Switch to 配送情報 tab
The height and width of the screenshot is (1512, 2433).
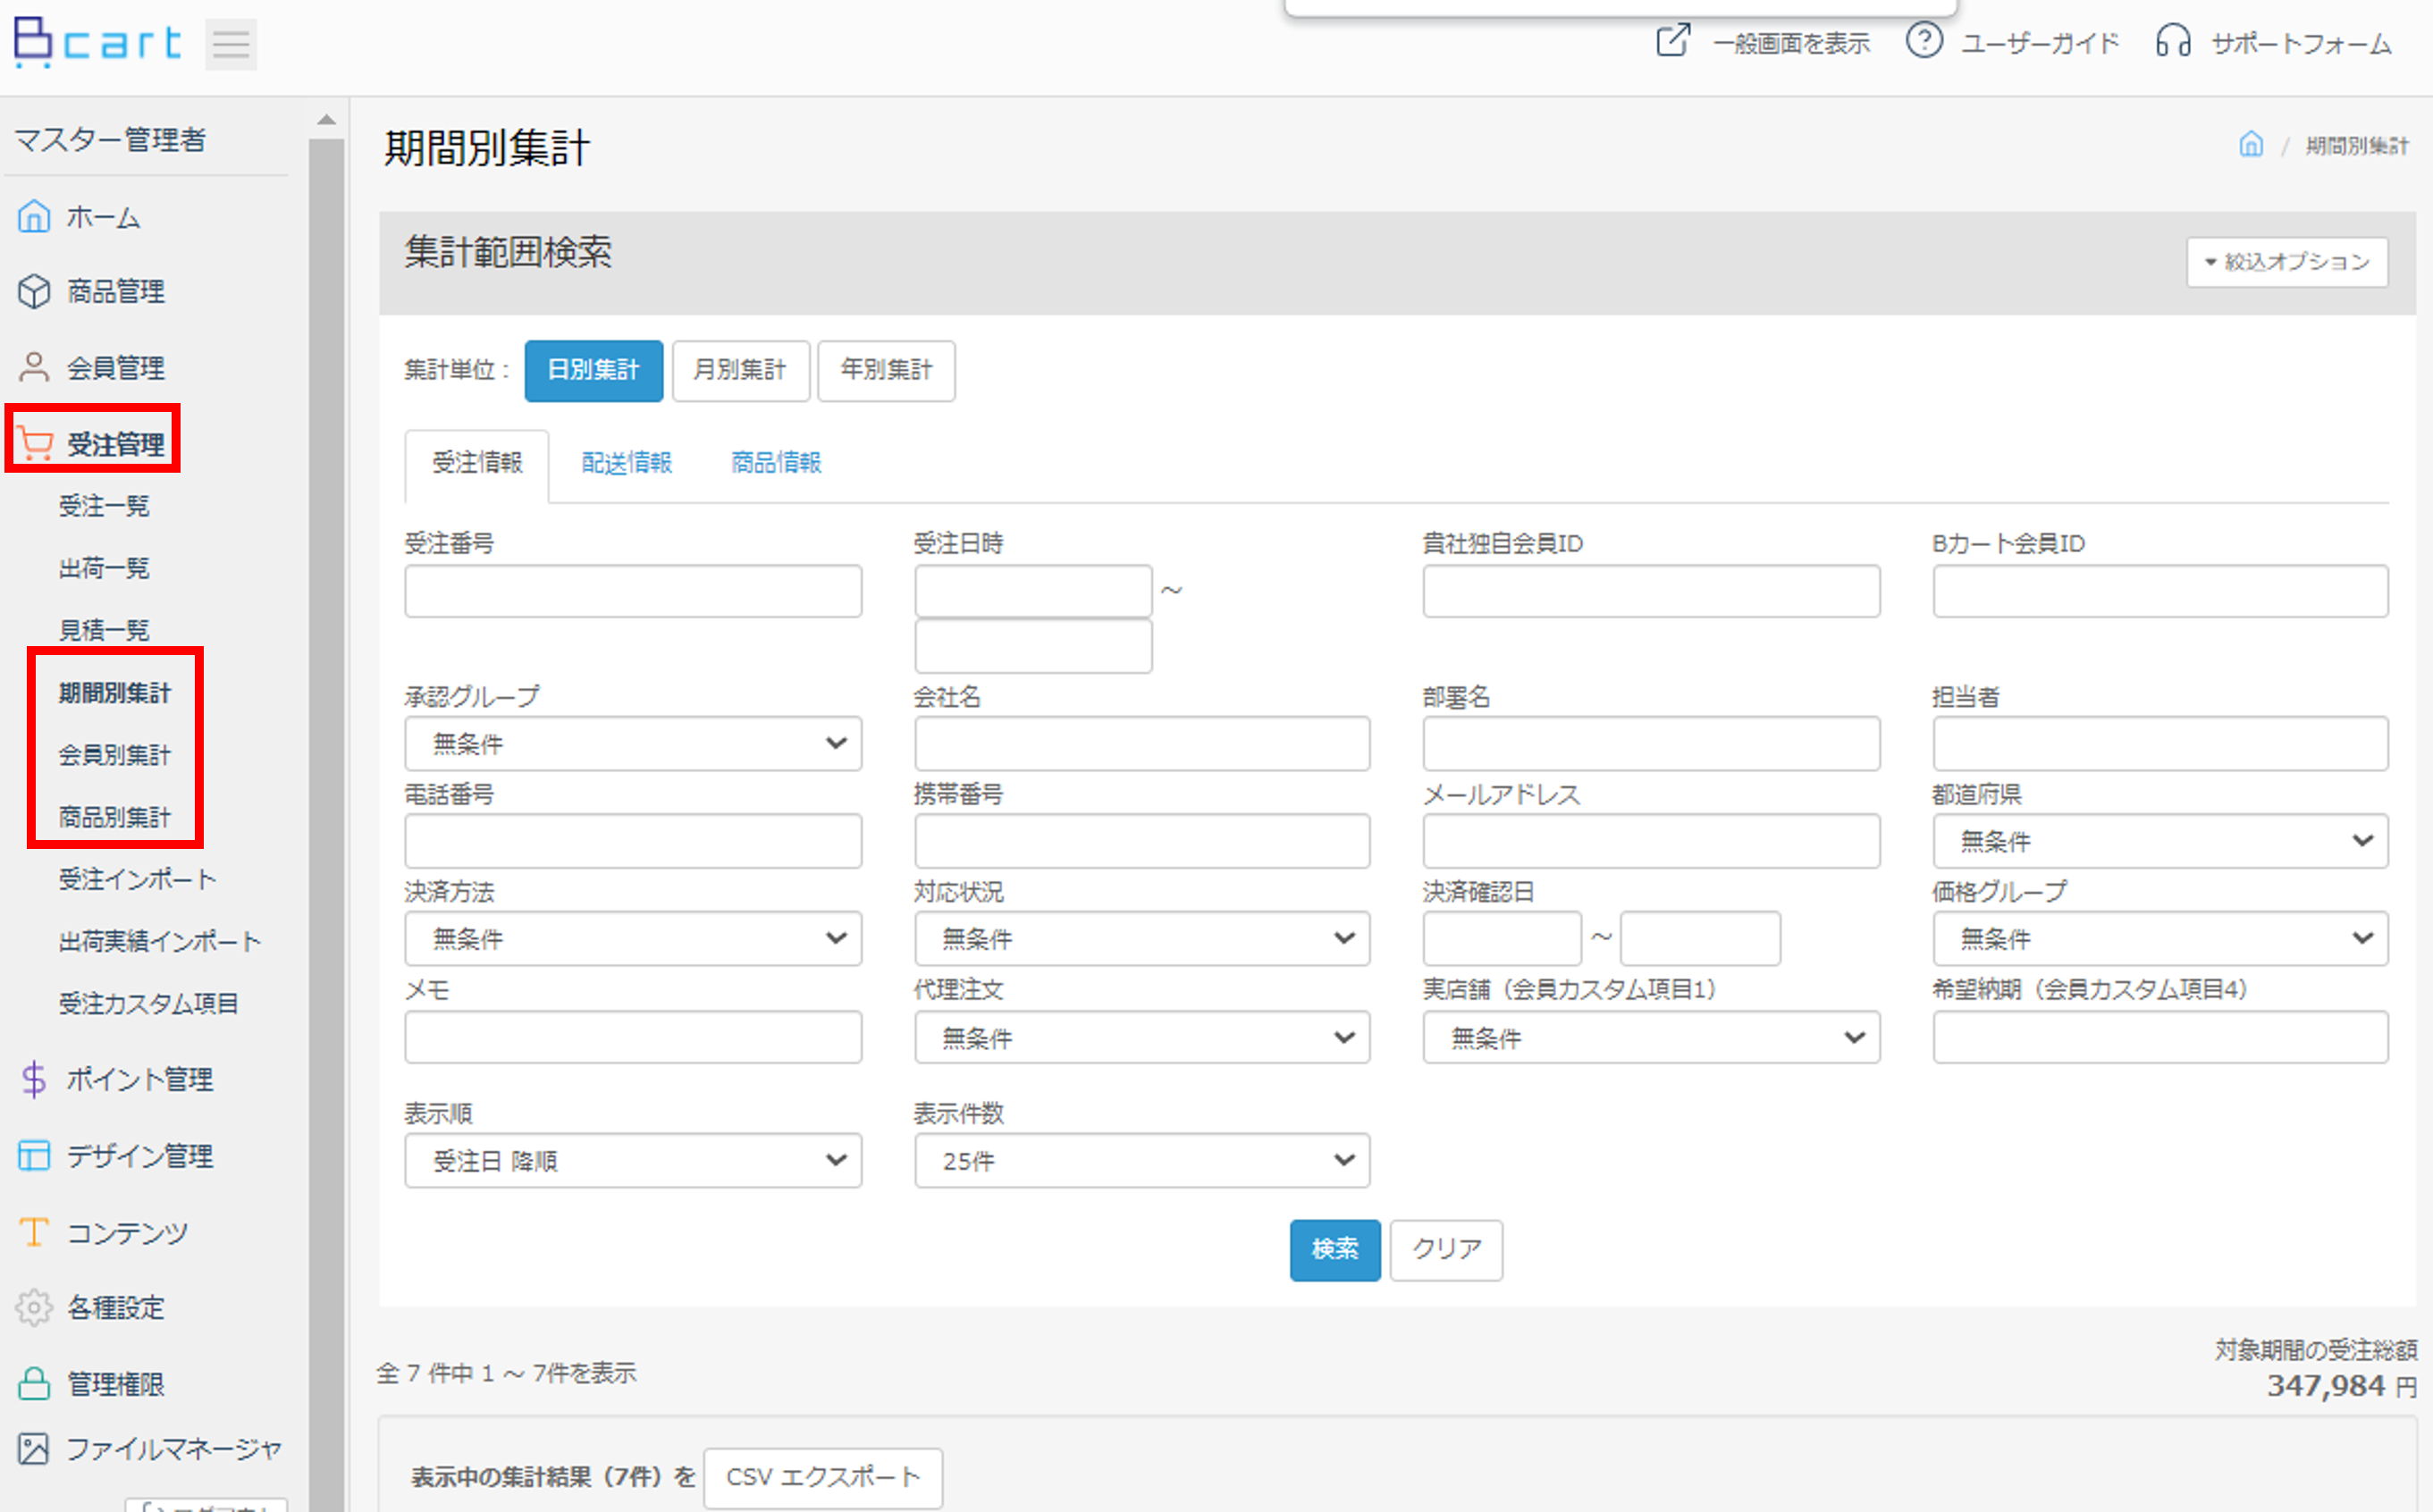pos(627,463)
